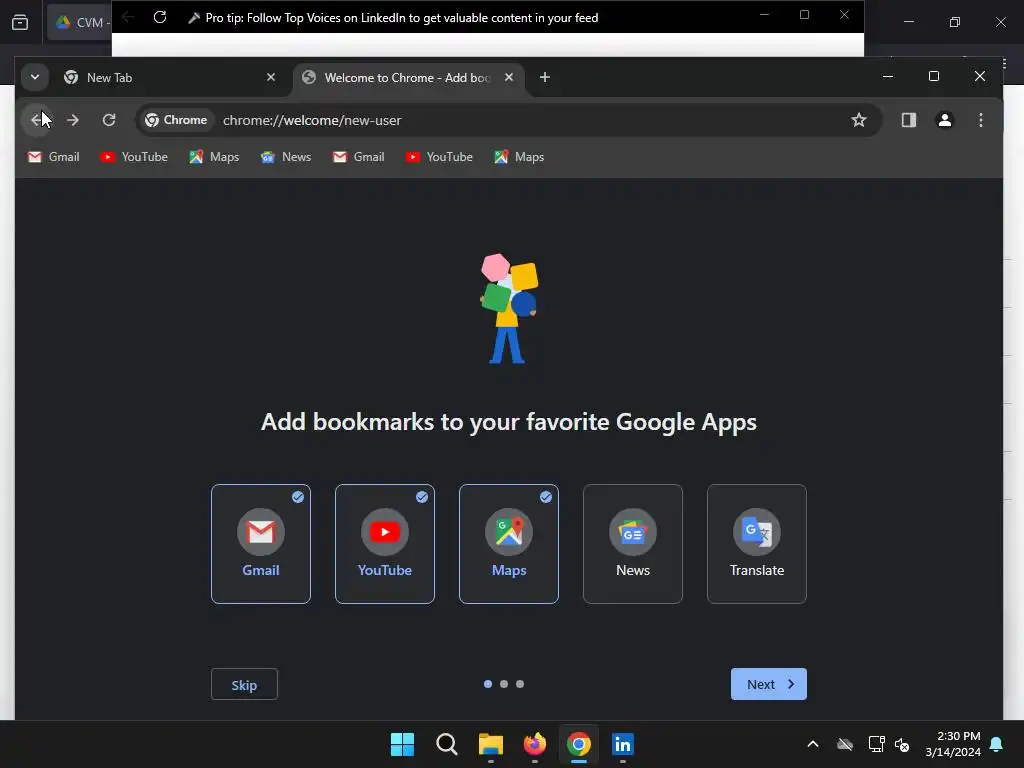
Task: Deselect the Gmail app card
Action: pos(261,544)
